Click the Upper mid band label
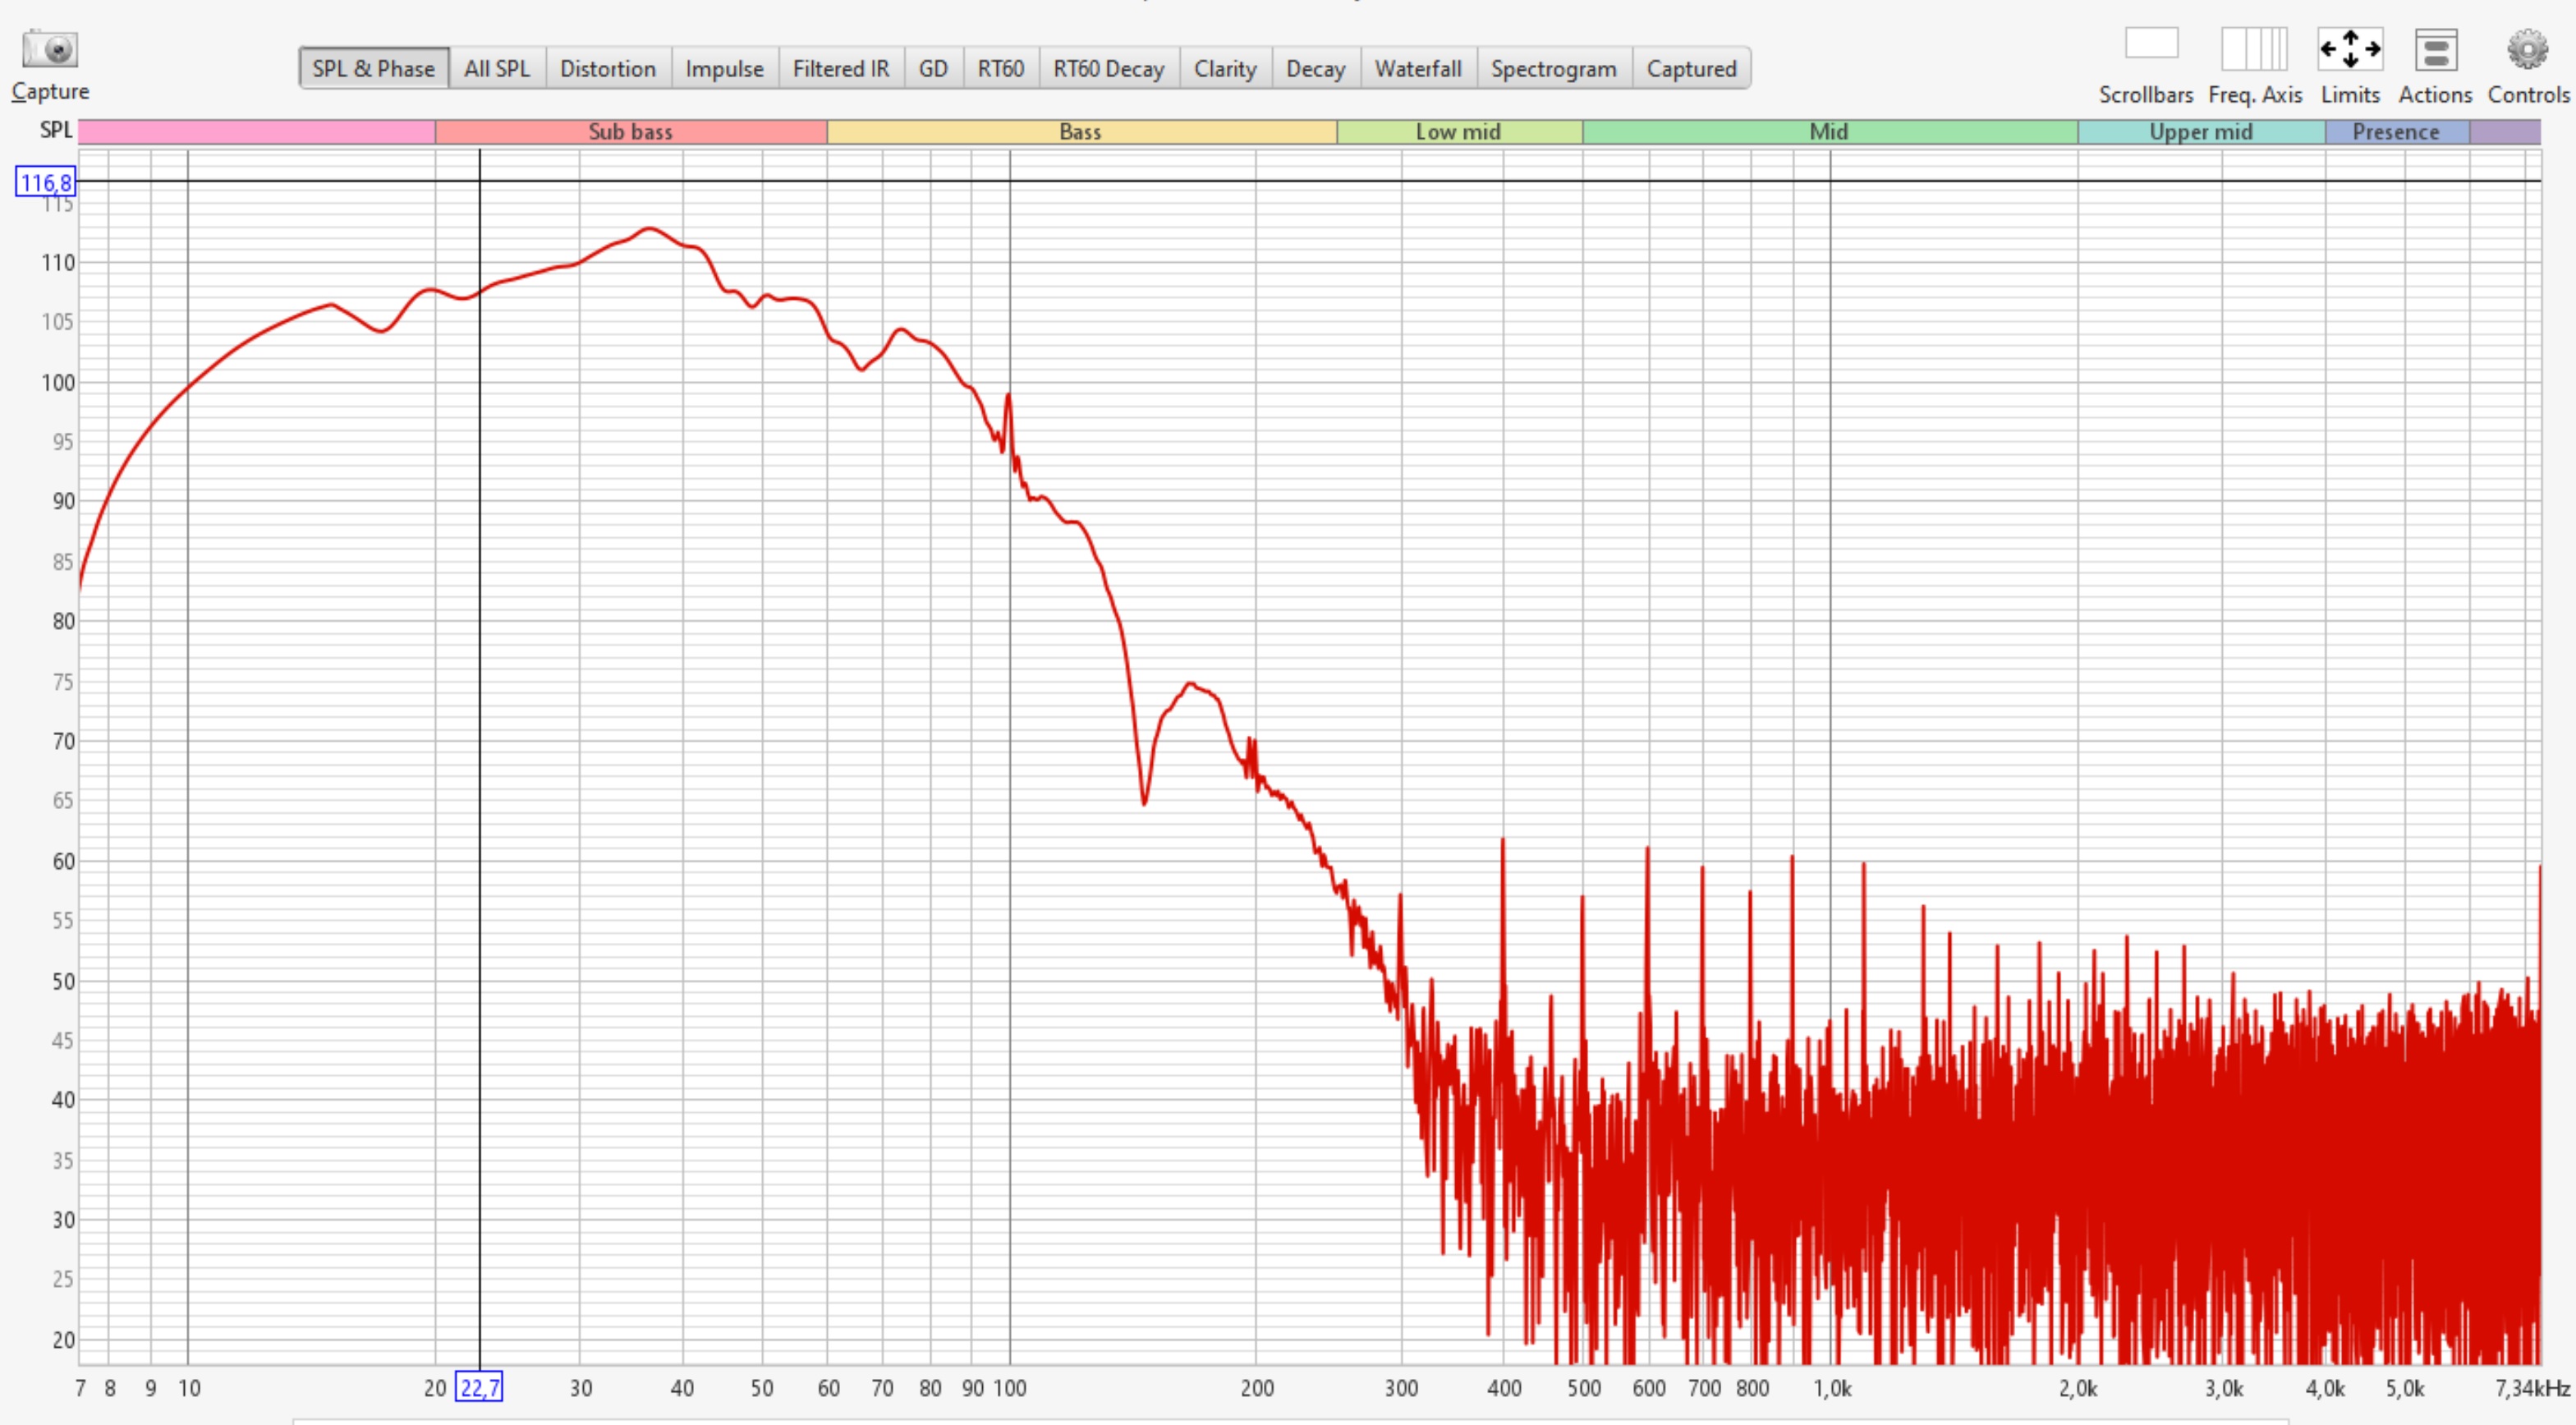 point(2201,131)
